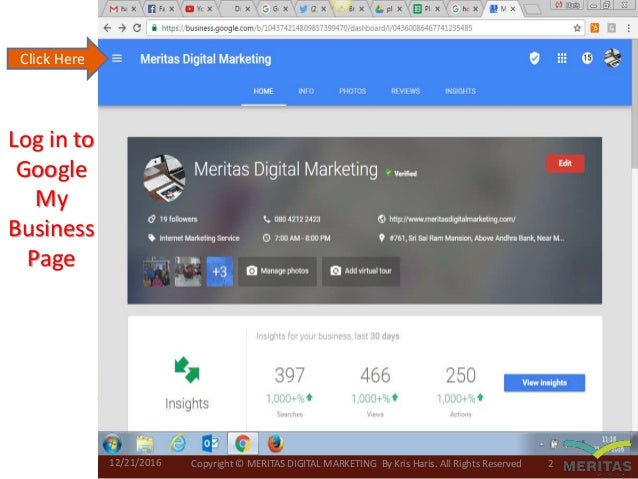Open the INSIGHTS tab
The height and width of the screenshot is (479, 638).
click(x=460, y=91)
